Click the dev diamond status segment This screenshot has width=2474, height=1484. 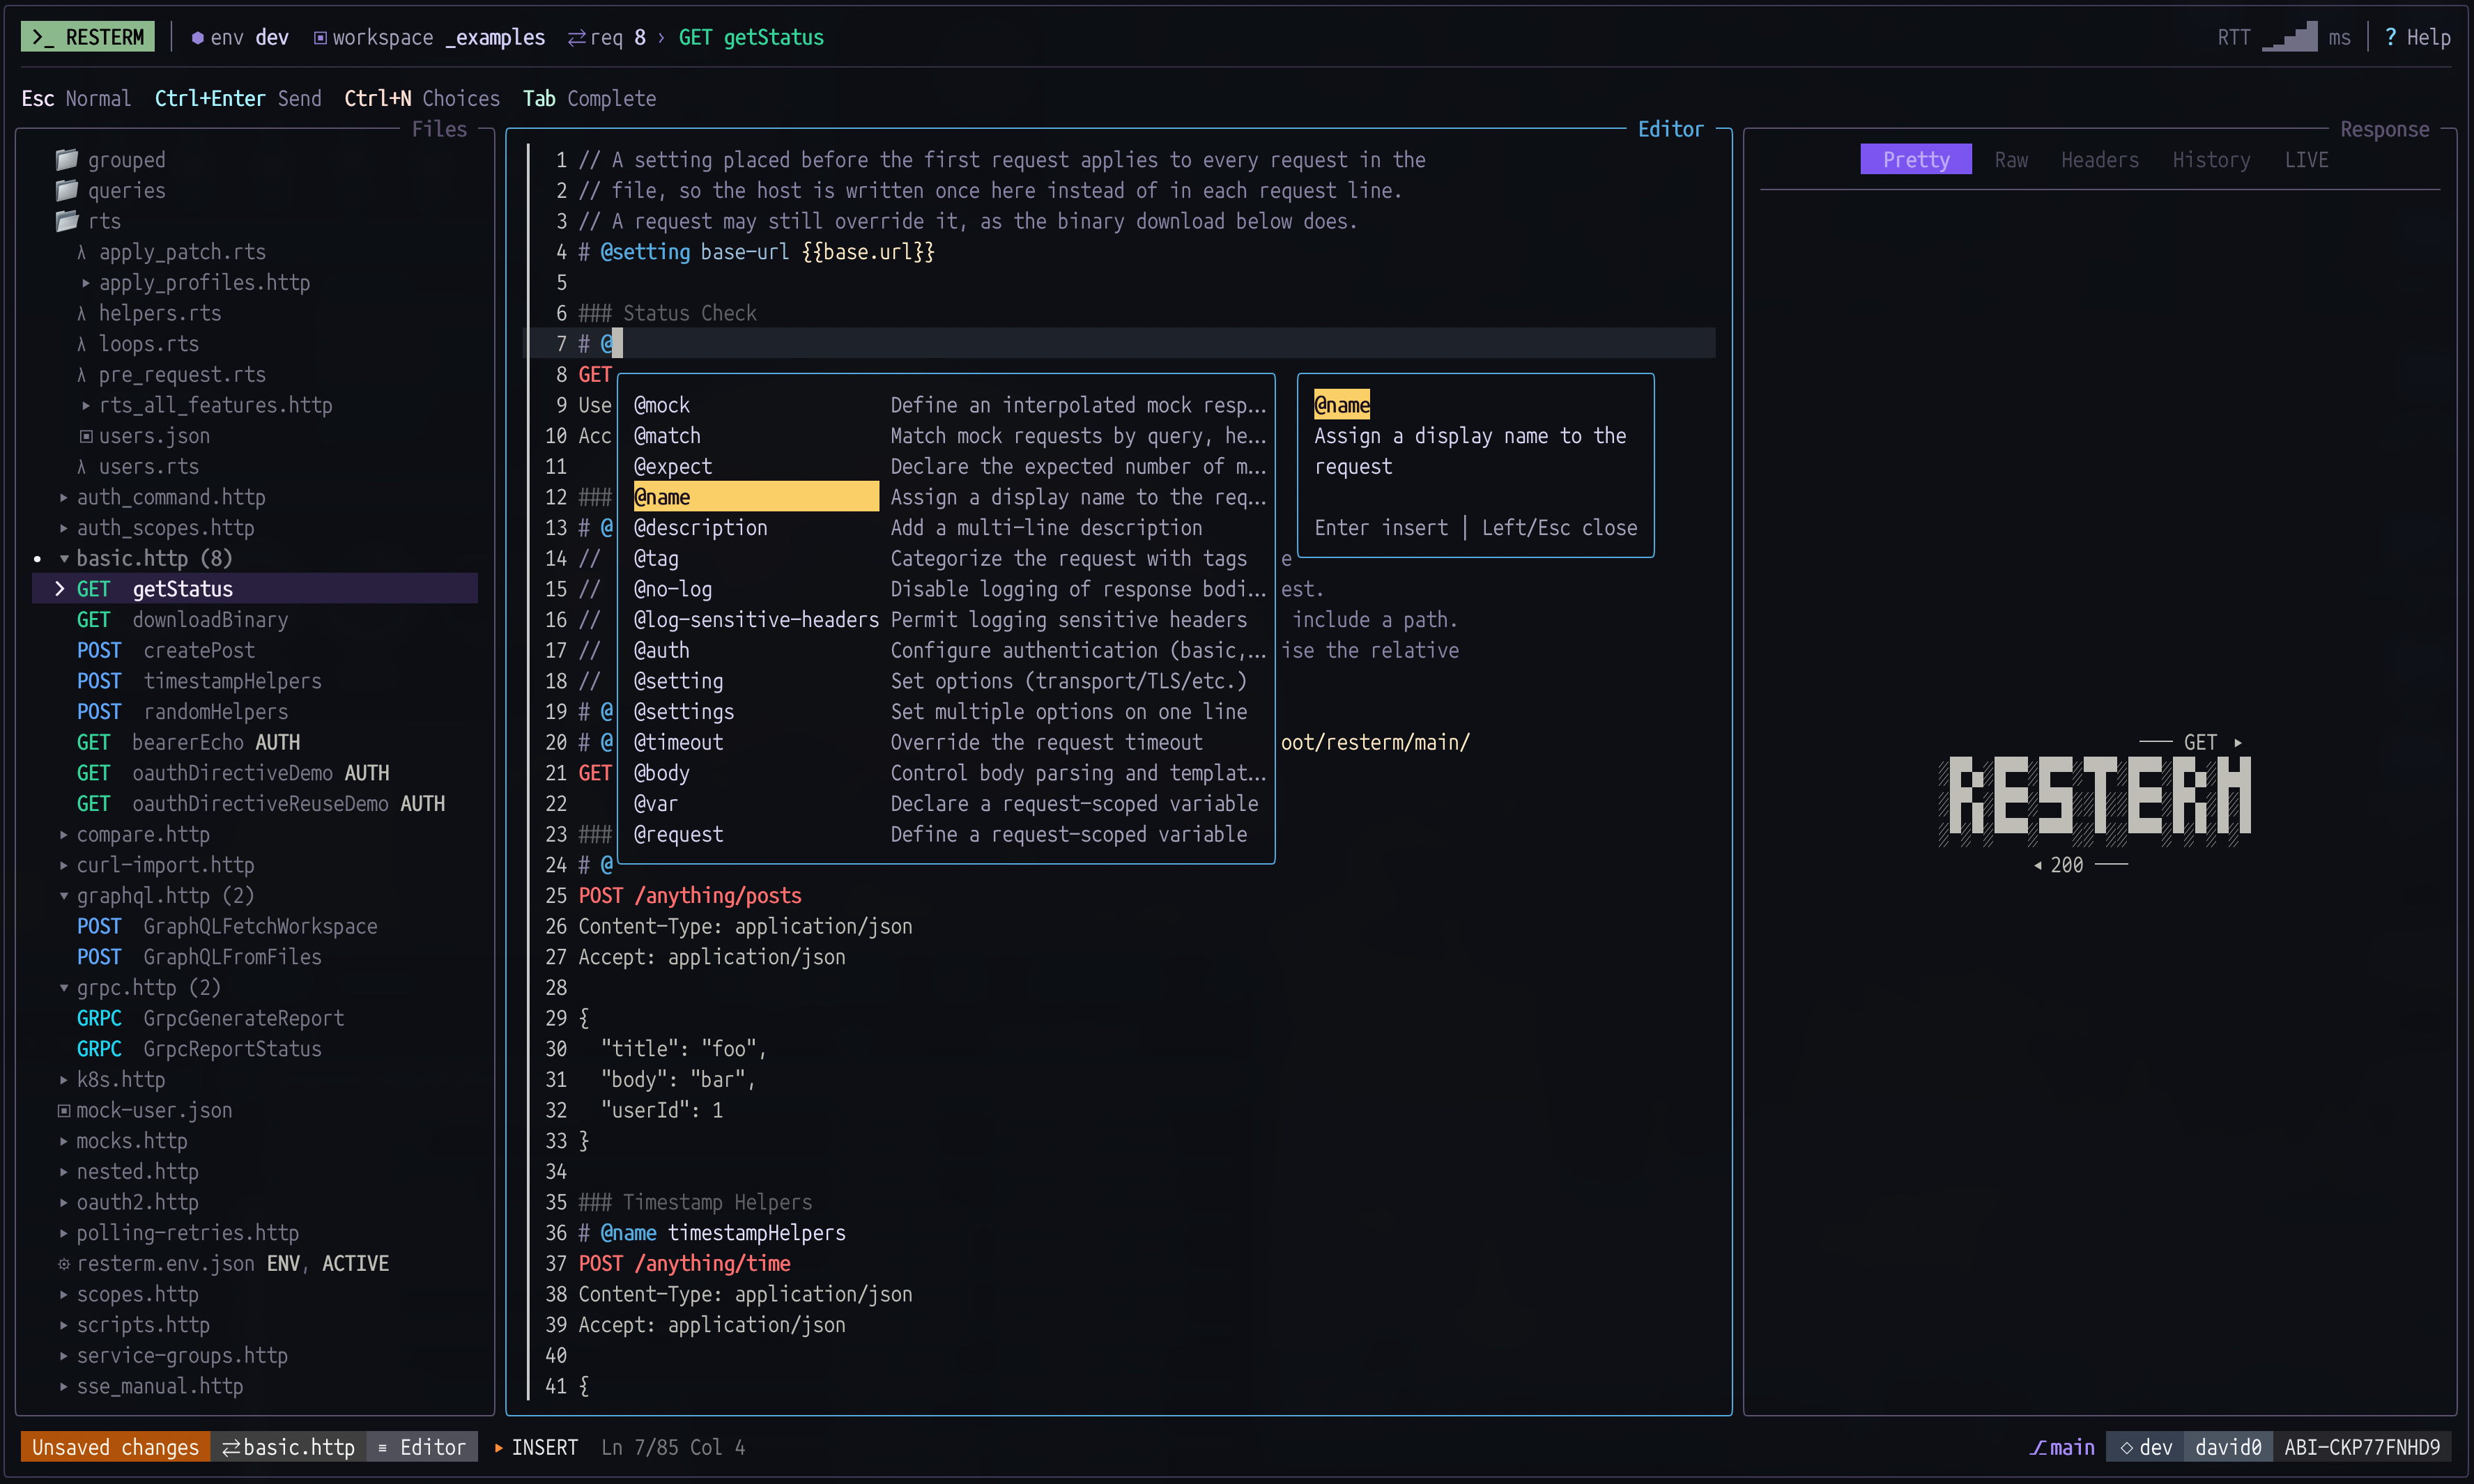coord(2145,1447)
